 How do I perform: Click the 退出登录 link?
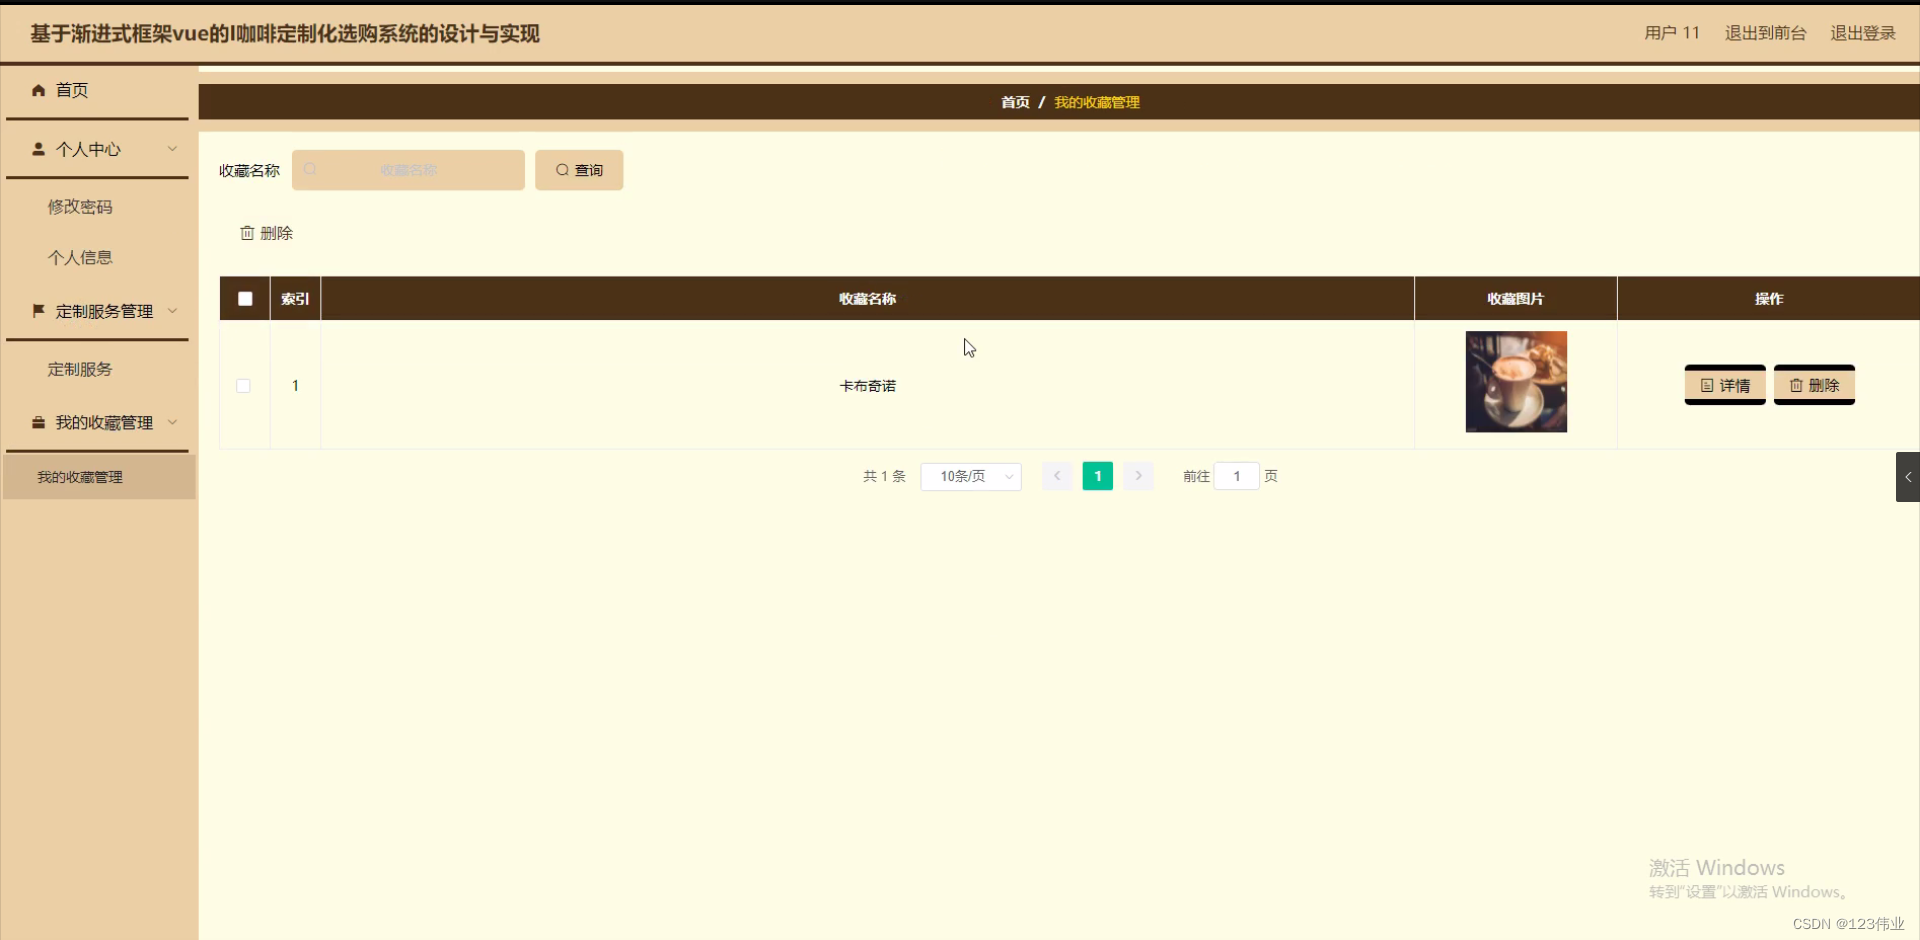[1862, 32]
